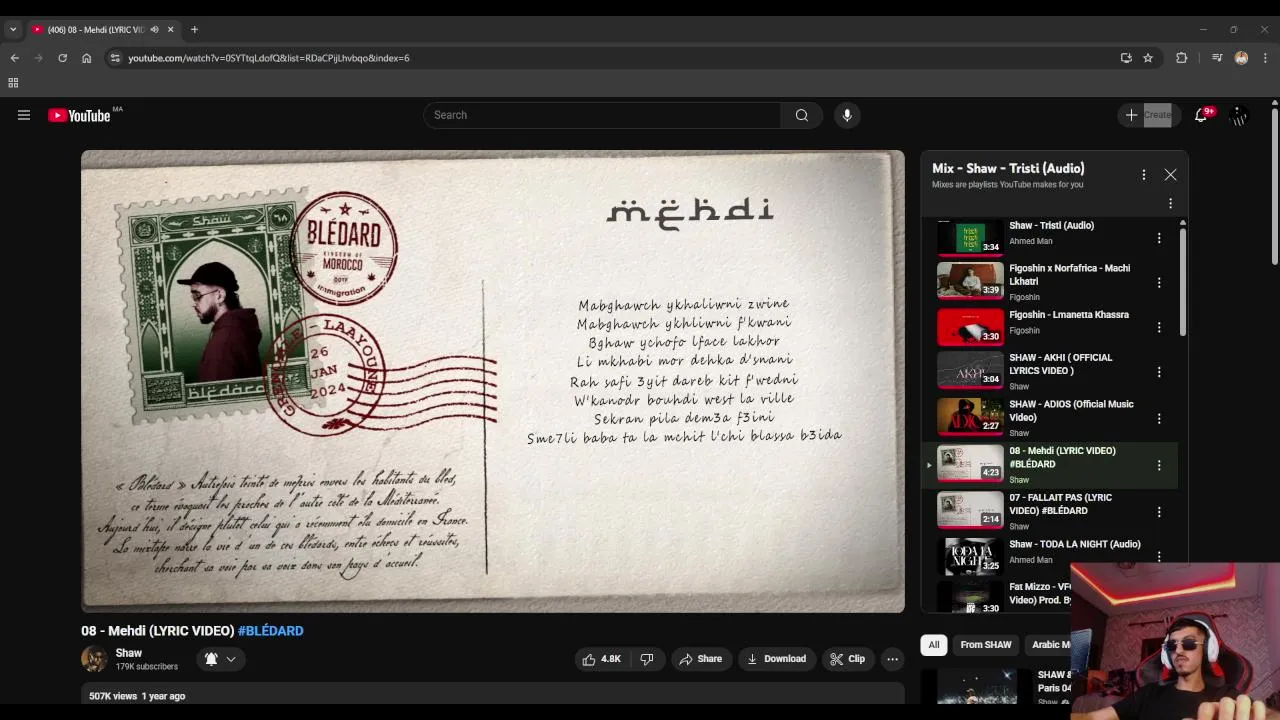
Task: Submit search with magnifier icon
Action: click(x=801, y=115)
